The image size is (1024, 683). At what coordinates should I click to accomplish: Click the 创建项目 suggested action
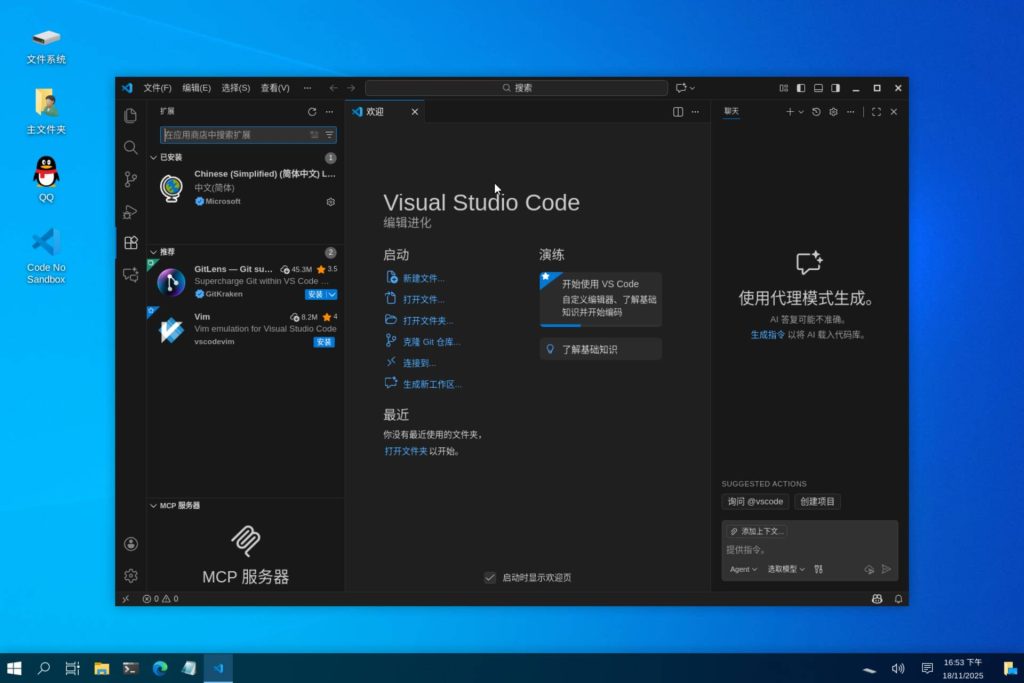point(818,501)
